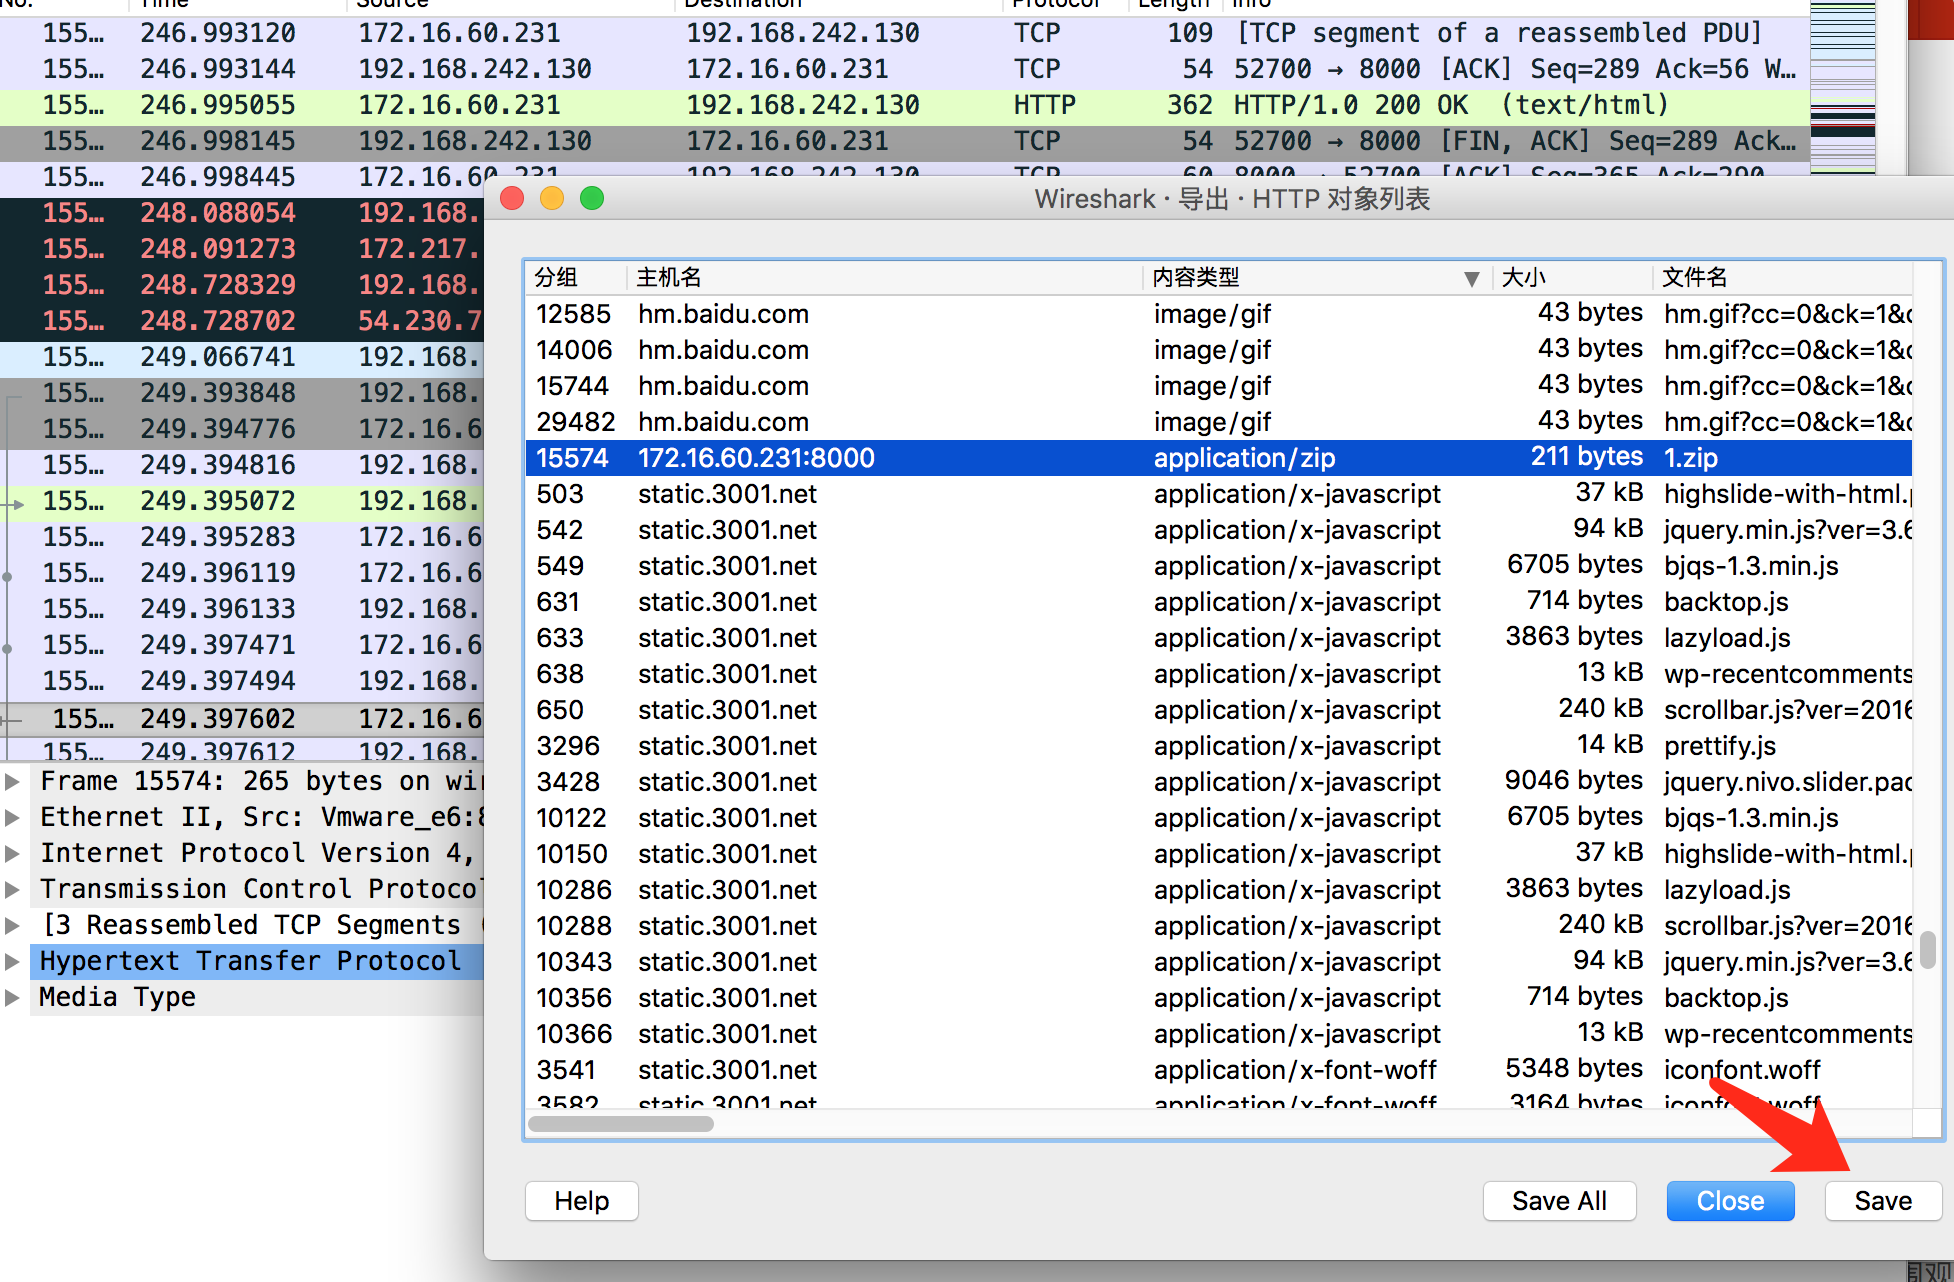Viewport: 1954px width, 1282px height.
Task: Click the vertical scrollbar thumb in object list
Action: pyautogui.click(x=1927, y=949)
